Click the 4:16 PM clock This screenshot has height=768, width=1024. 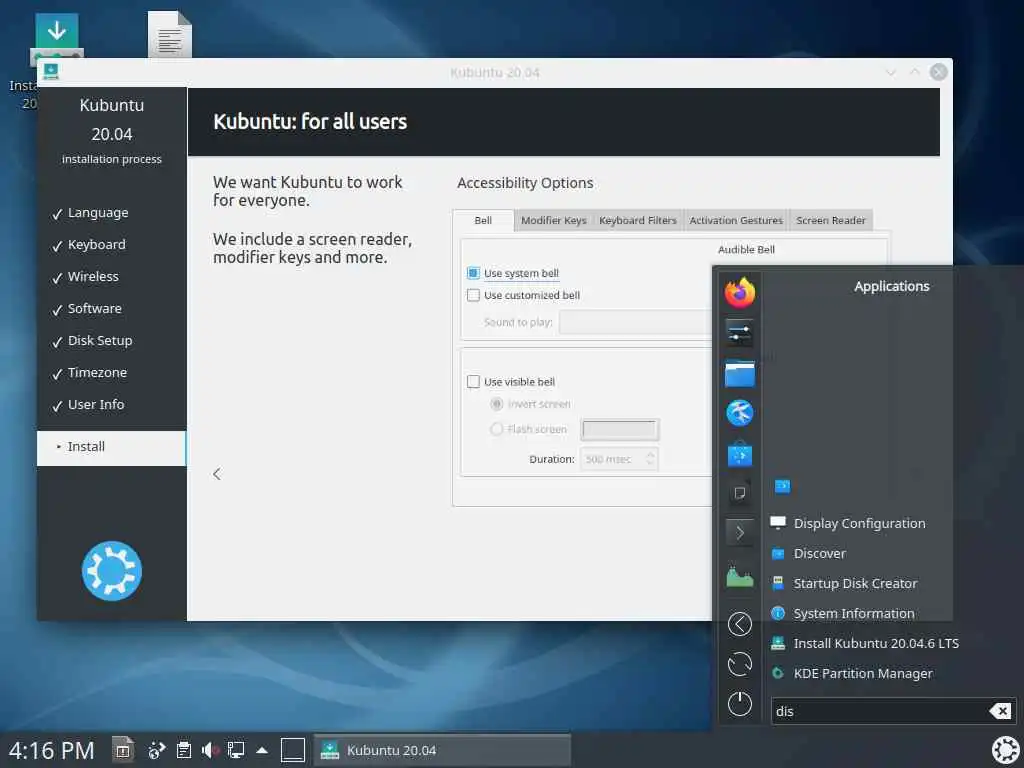tap(52, 750)
